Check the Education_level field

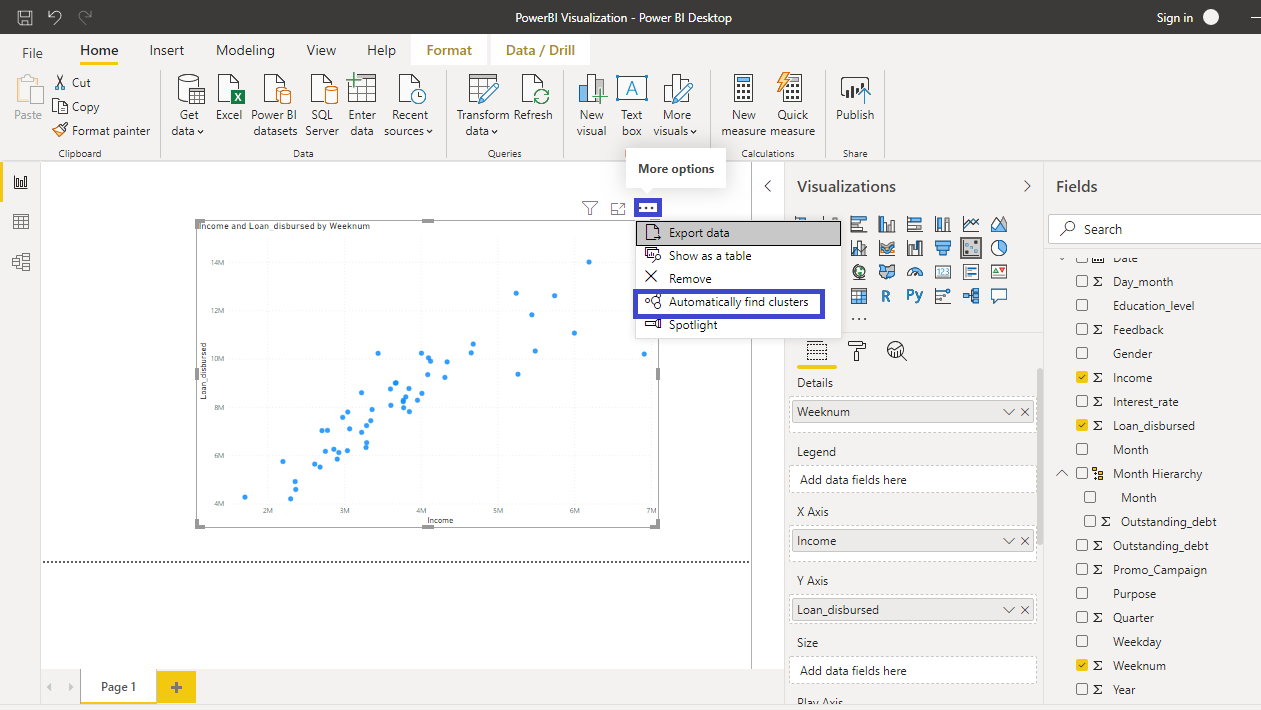tap(1082, 306)
